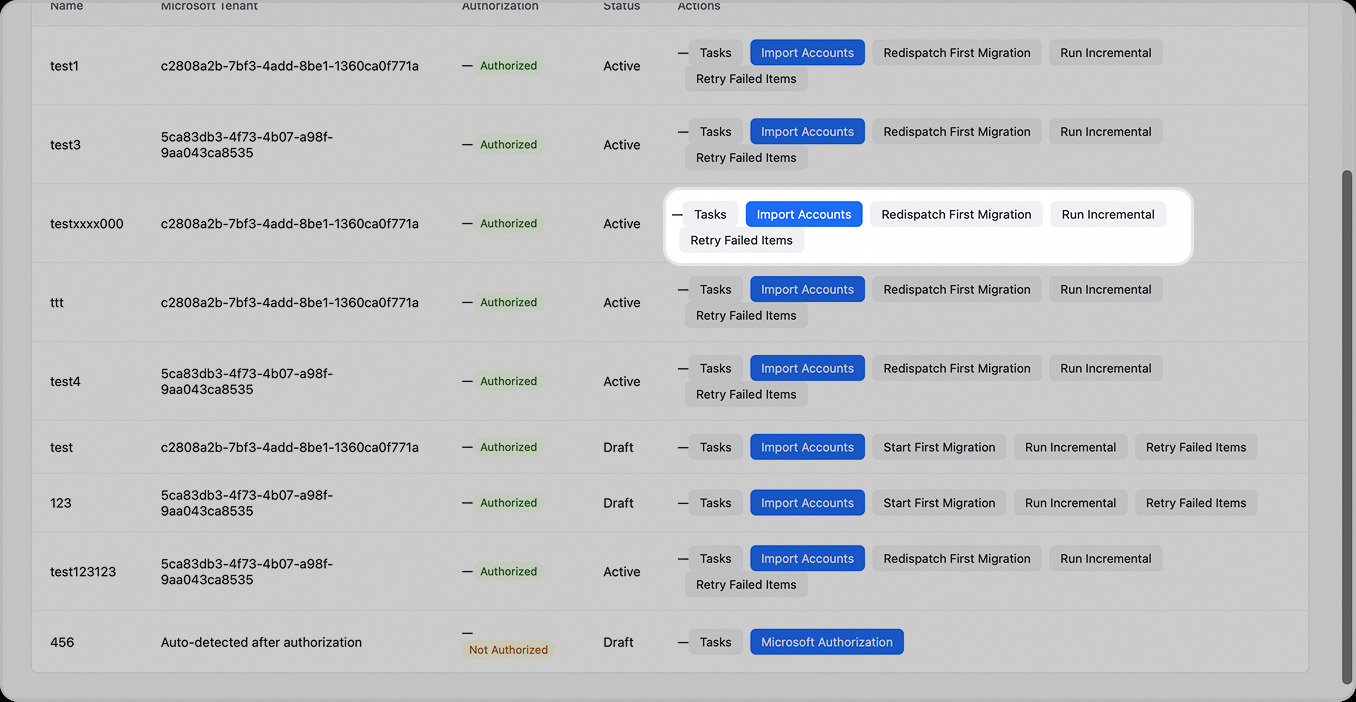
Task: Start First Migration for the test row
Action: point(939,448)
